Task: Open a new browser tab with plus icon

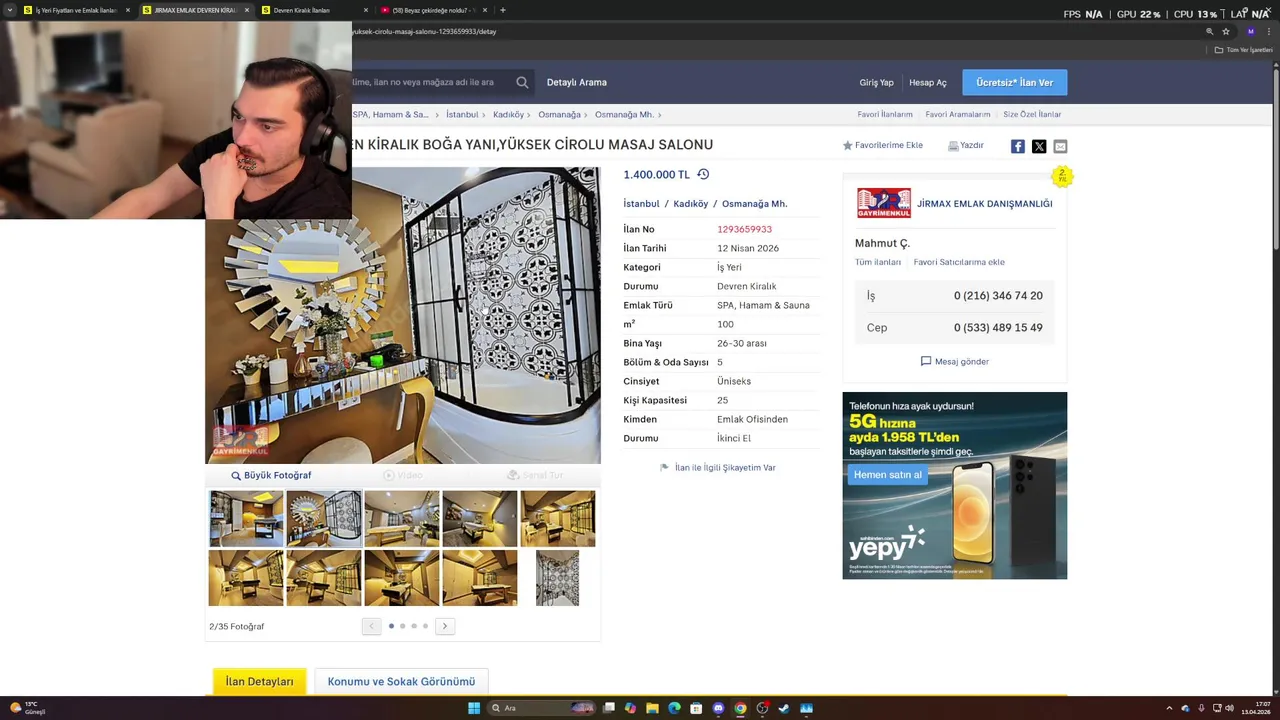Action: click(x=502, y=10)
